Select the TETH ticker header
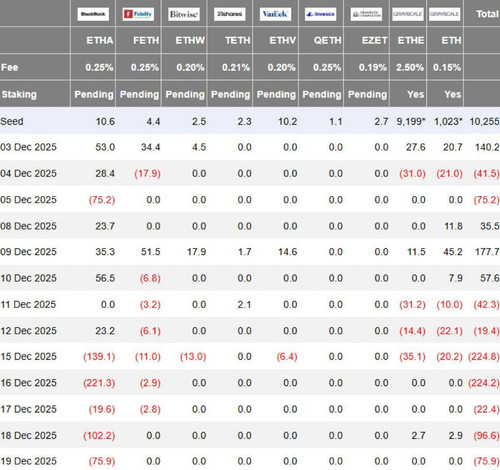The height and width of the screenshot is (470, 500). click(237, 40)
